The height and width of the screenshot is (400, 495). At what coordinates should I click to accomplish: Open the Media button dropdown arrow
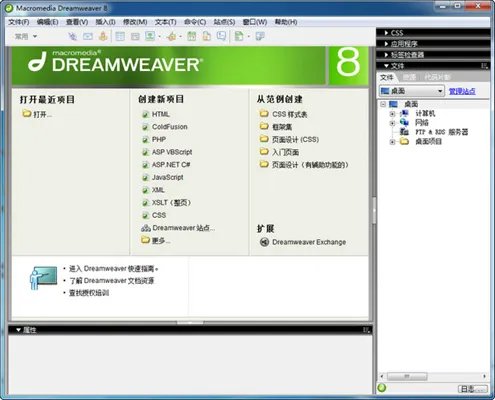pos(181,36)
